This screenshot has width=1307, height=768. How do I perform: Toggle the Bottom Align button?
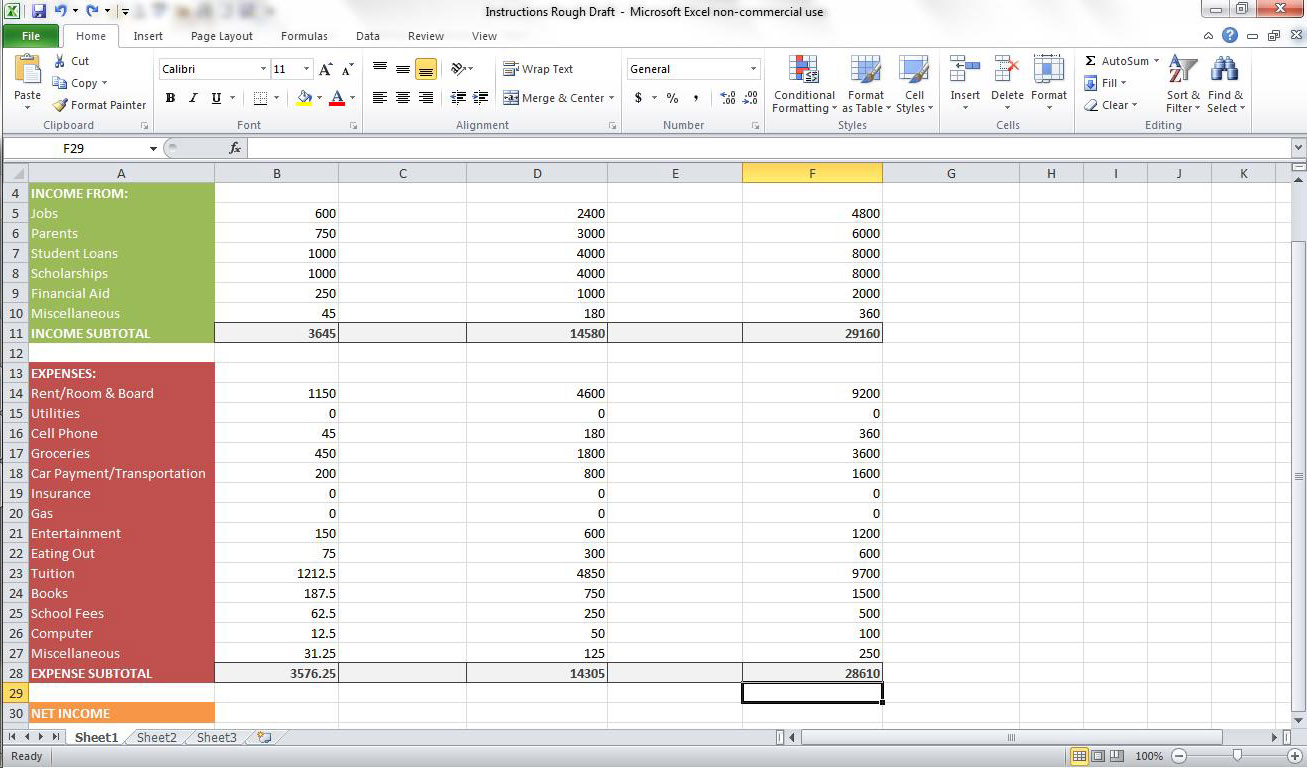[x=425, y=69]
